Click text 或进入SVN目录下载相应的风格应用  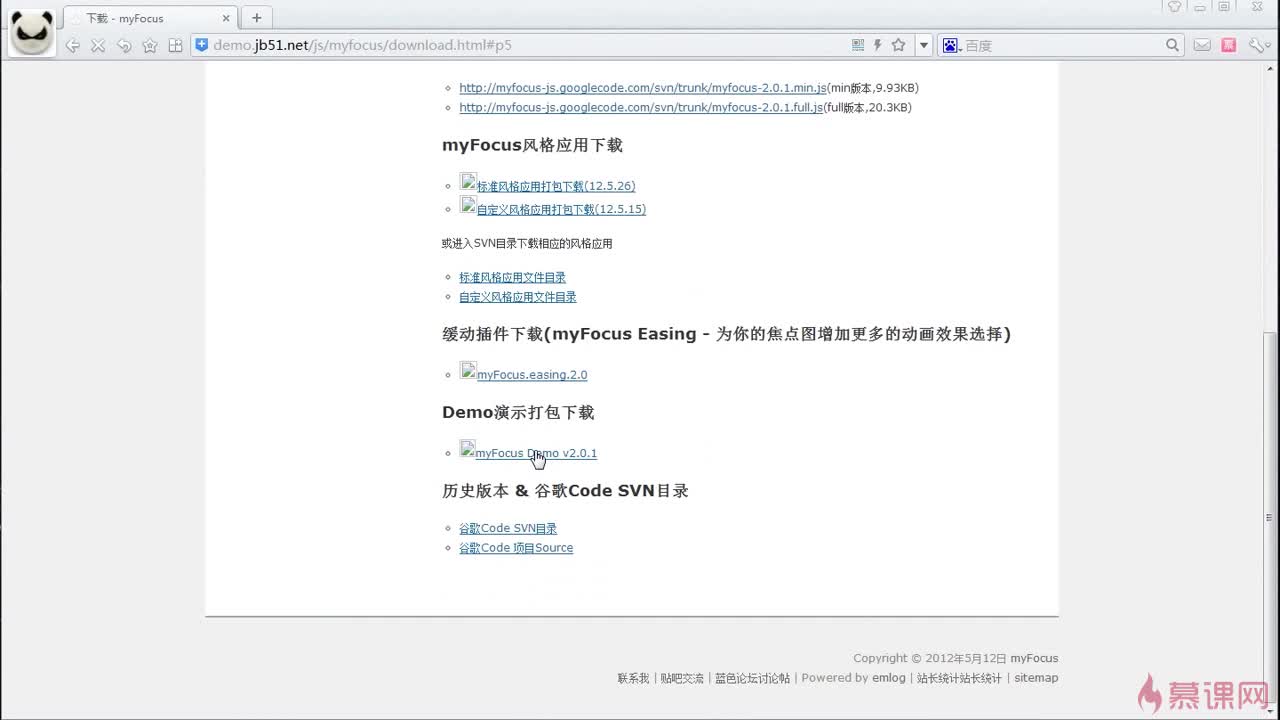527,243
